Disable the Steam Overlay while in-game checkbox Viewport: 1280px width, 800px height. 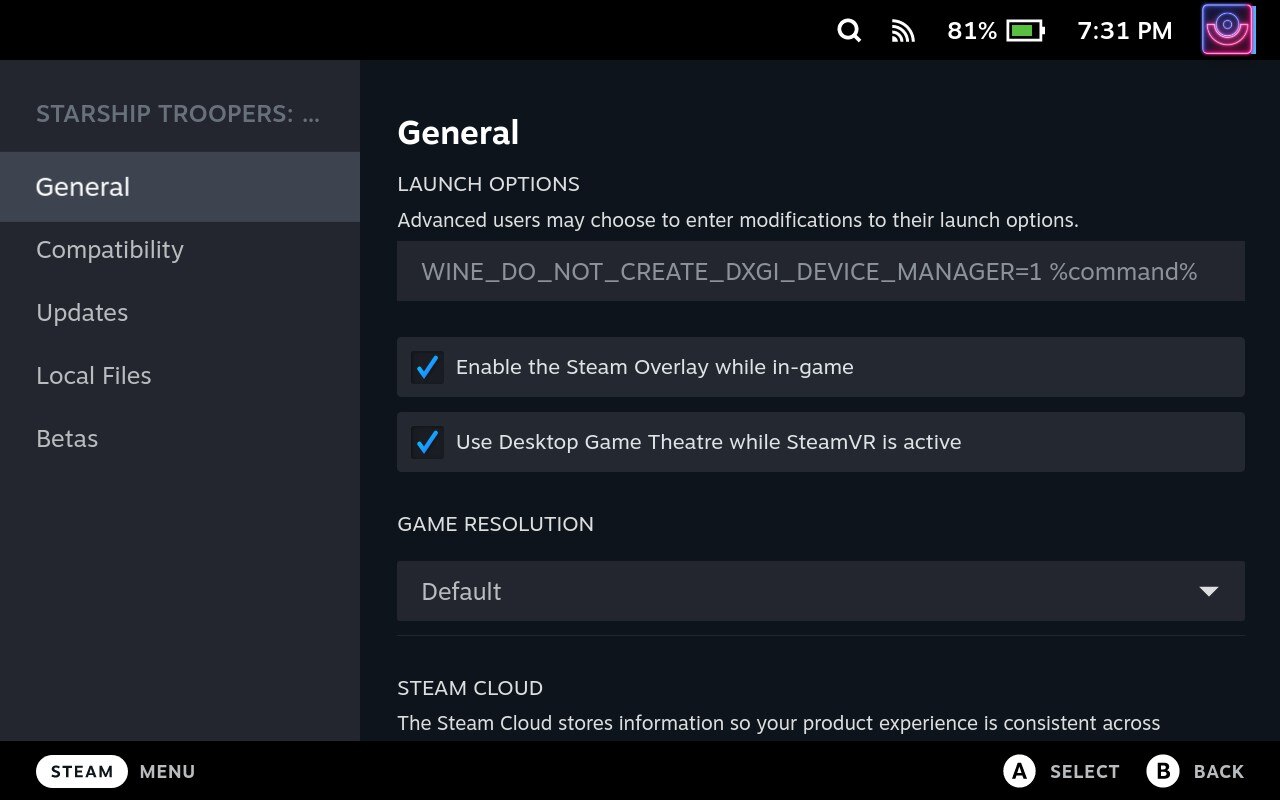click(428, 367)
